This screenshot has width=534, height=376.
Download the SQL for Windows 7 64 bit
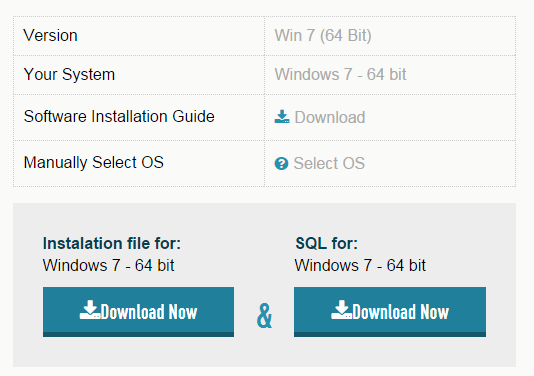(x=390, y=312)
